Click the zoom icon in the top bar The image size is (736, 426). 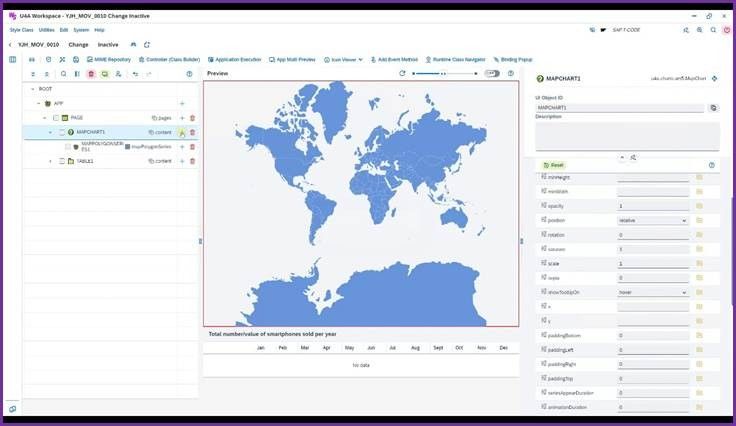coord(699,30)
